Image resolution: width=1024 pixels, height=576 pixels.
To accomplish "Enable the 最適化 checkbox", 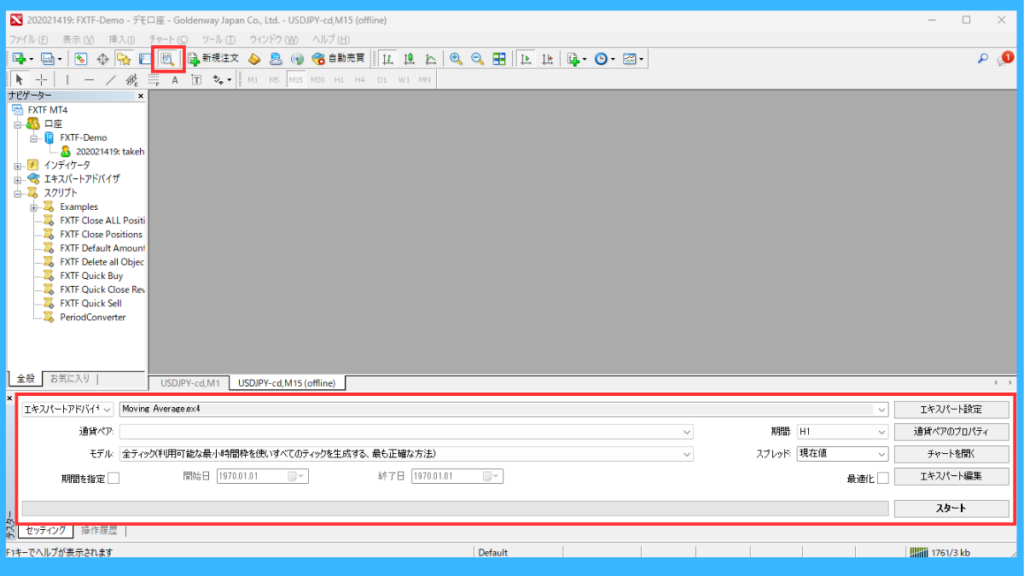I will point(883,478).
